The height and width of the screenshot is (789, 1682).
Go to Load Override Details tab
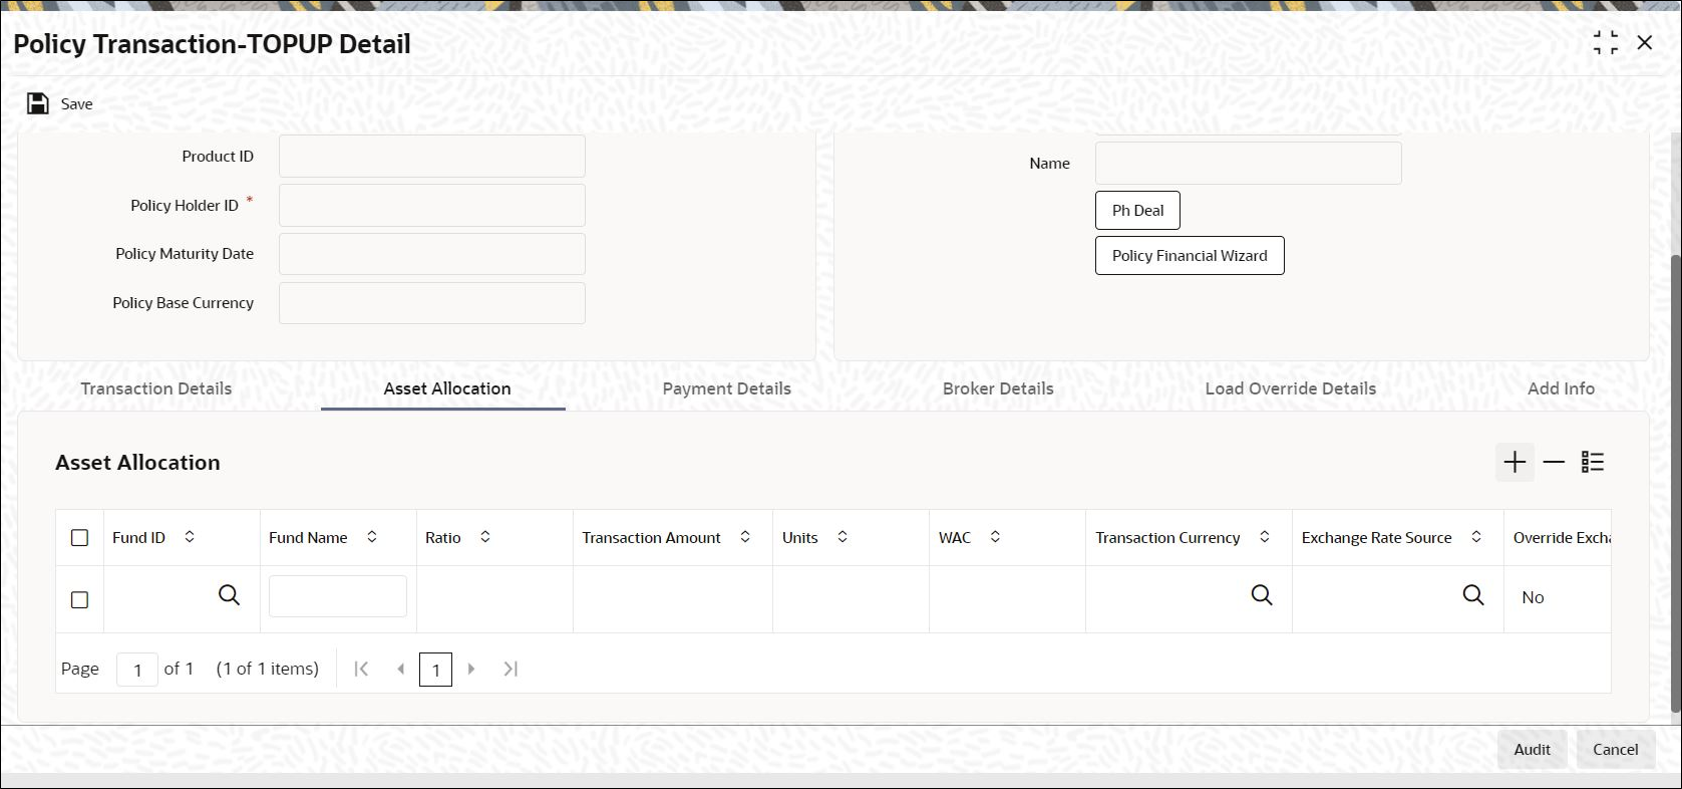pyautogui.click(x=1290, y=389)
